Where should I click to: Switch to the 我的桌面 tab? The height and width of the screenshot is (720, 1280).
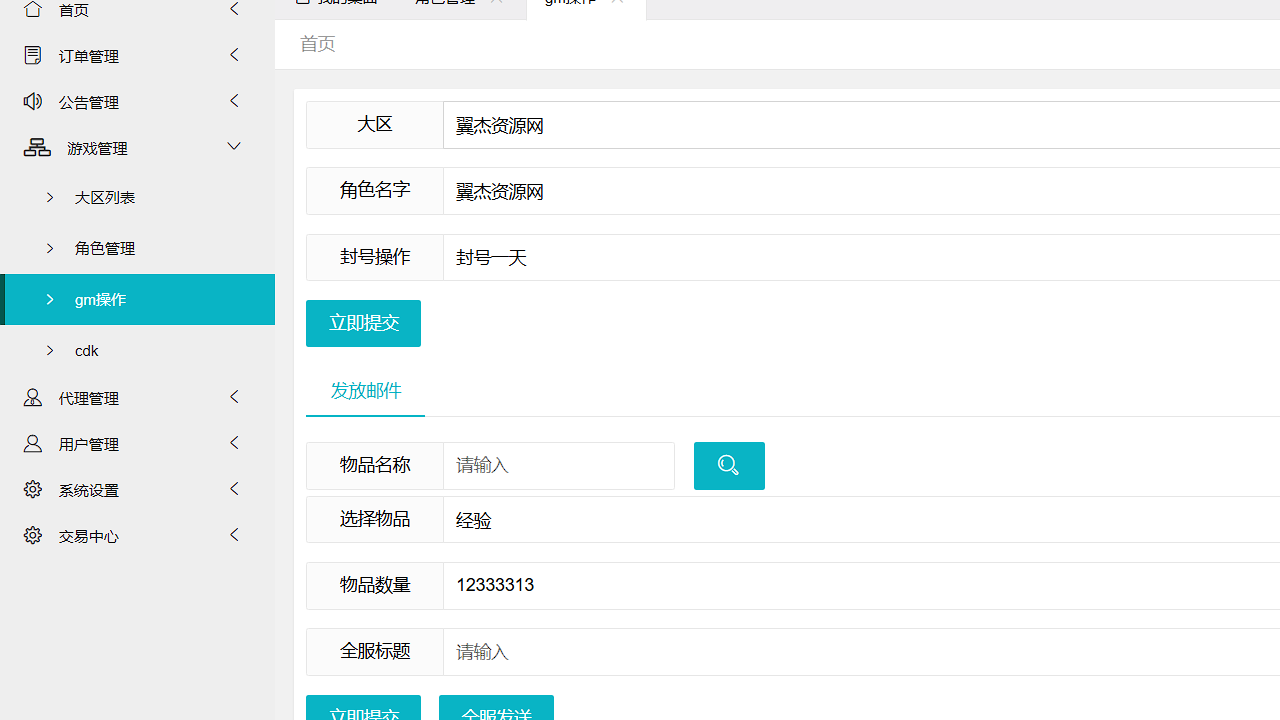(x=335, y=2)
